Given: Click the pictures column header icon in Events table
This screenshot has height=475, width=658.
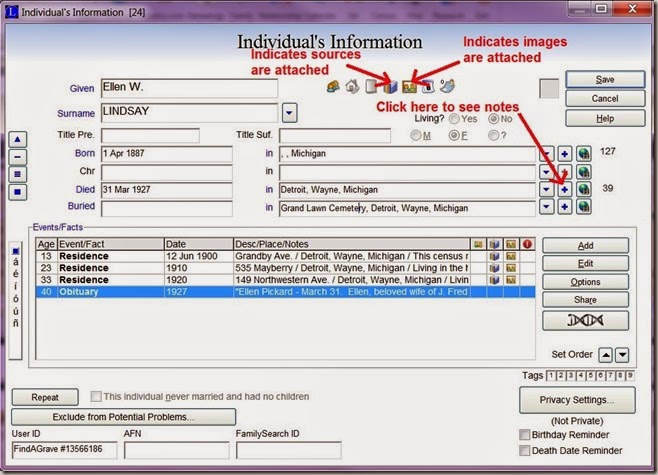Looking at the screenshot, I should coord(511,244).
